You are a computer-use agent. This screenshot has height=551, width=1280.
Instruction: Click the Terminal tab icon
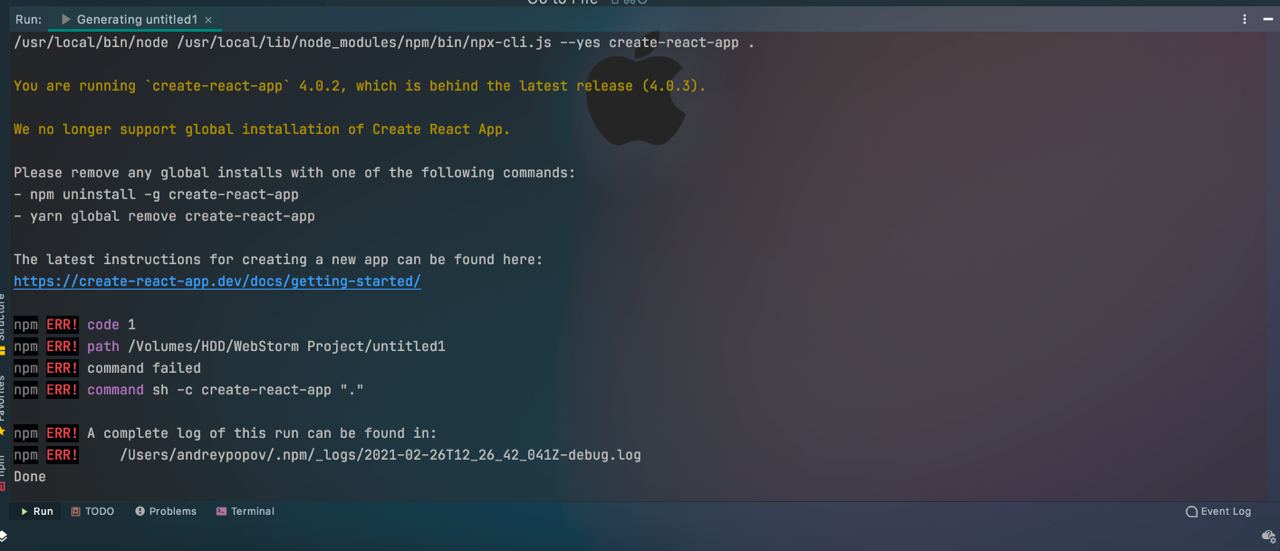pyautogui.click(x=221, y=511)
